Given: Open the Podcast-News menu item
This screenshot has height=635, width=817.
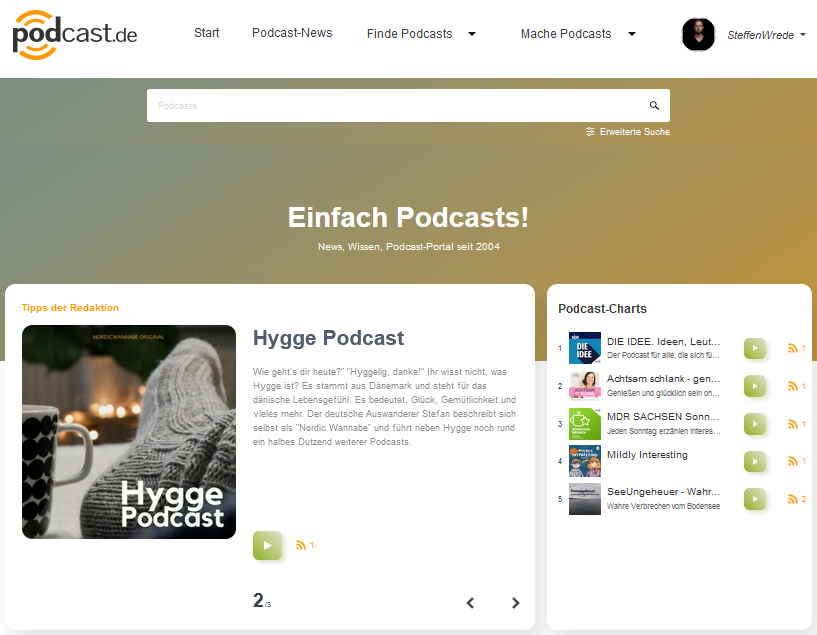Looking at the screenshot, I should pyautogui.click(x=292, y=33).
